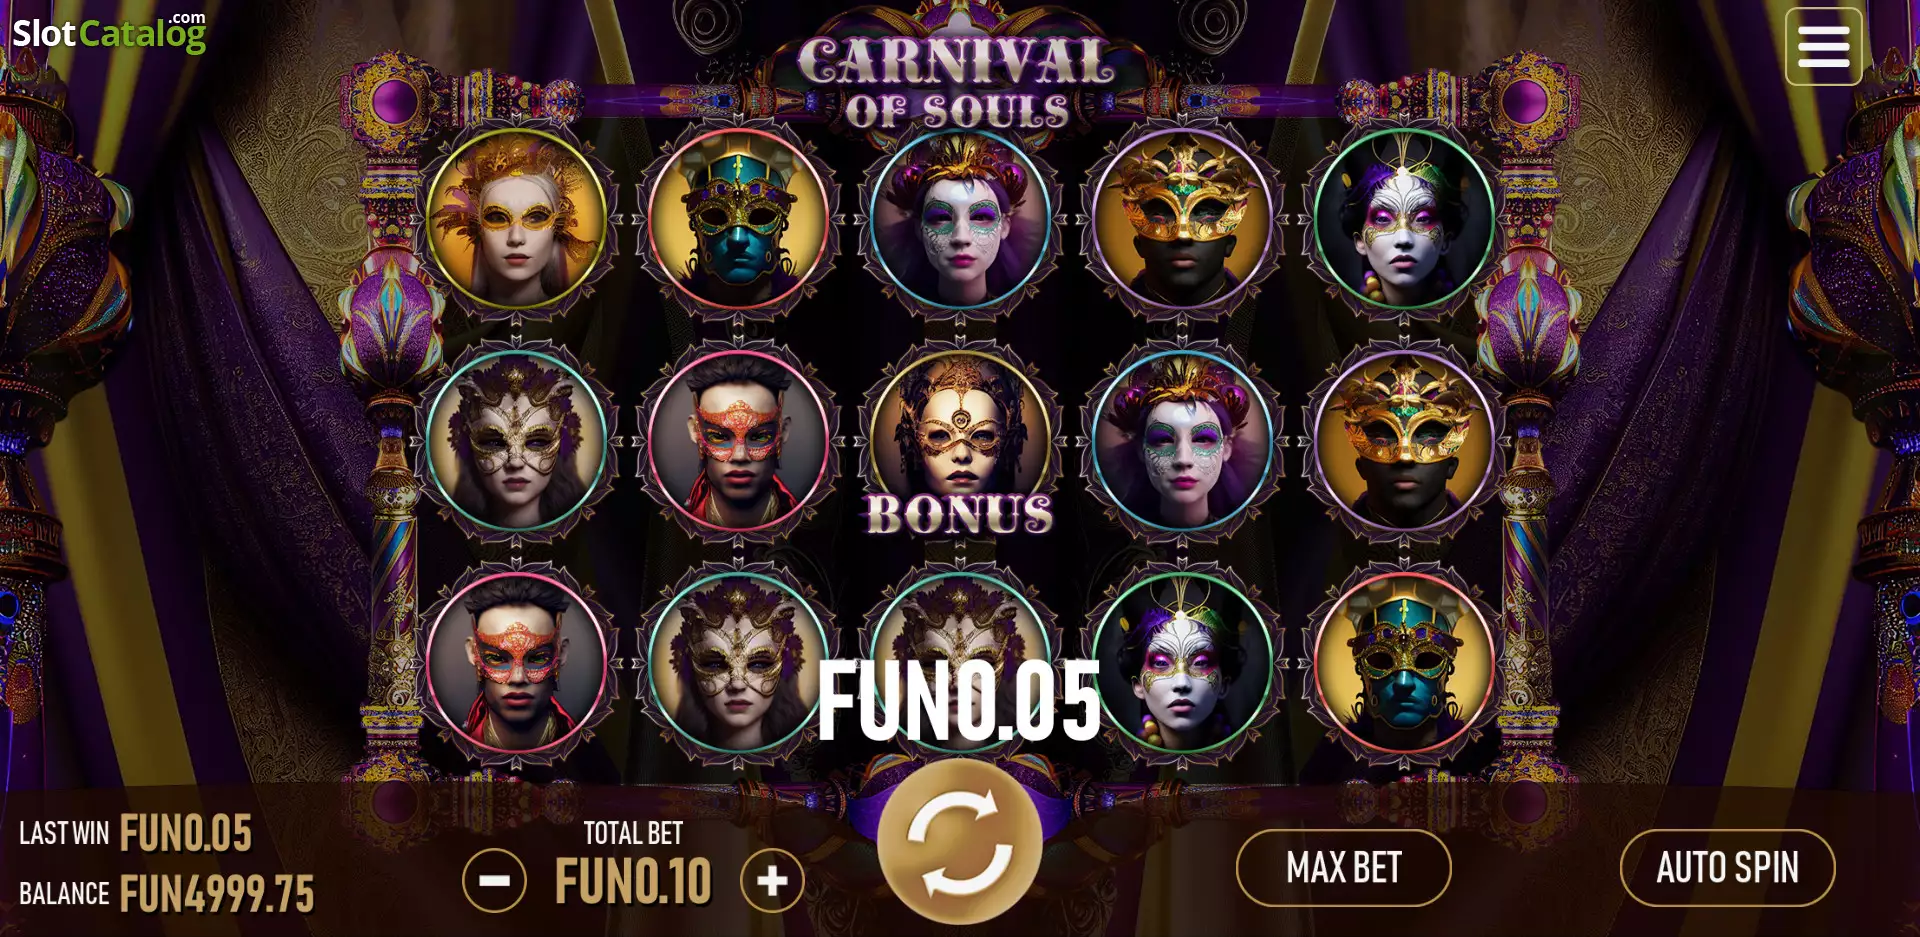The image size is (1920, 937).
Task: Select bottom-left man in red mask
Action: coord(516,662)
